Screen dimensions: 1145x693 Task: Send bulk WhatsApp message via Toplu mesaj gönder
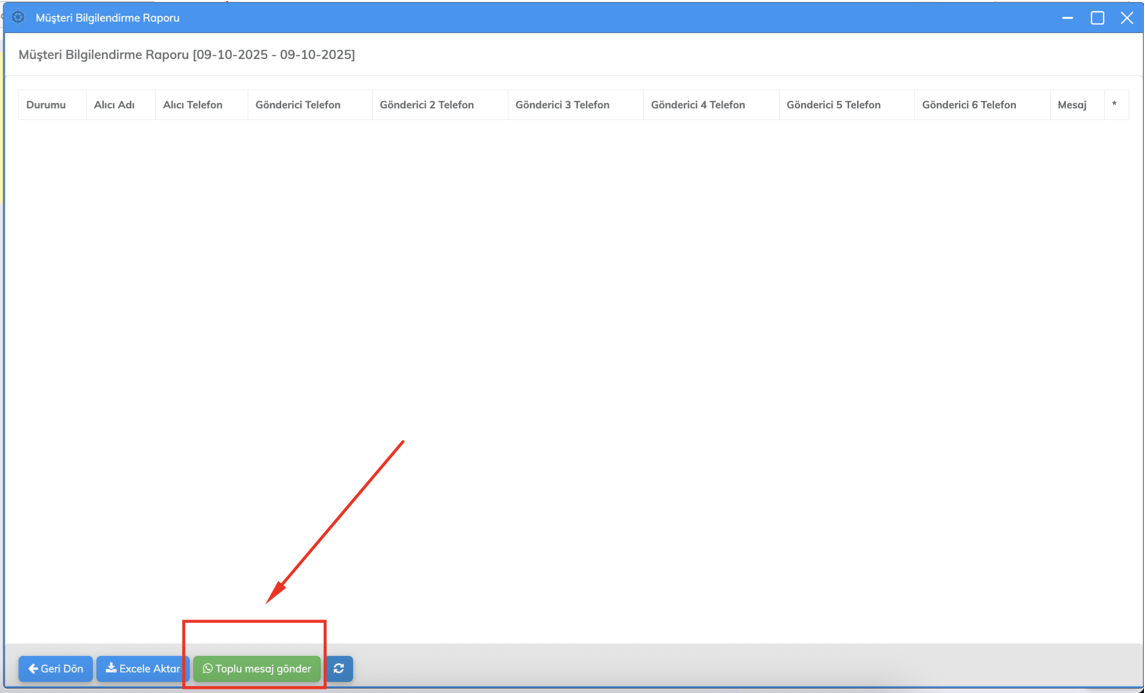pyautogui.click(x=257, y=669)
